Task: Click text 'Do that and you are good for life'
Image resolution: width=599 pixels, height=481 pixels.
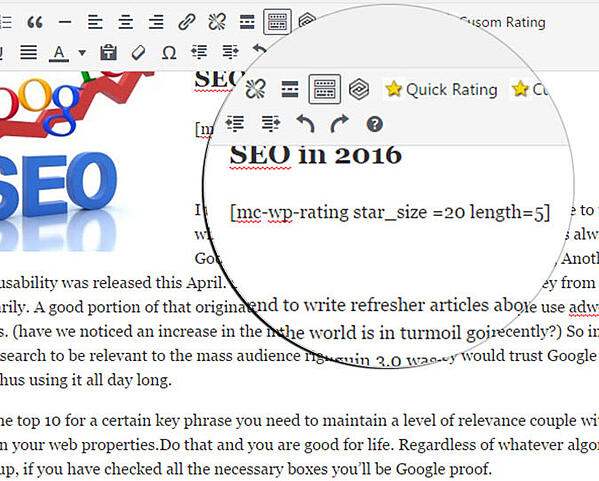Action: tap(276, 445)
